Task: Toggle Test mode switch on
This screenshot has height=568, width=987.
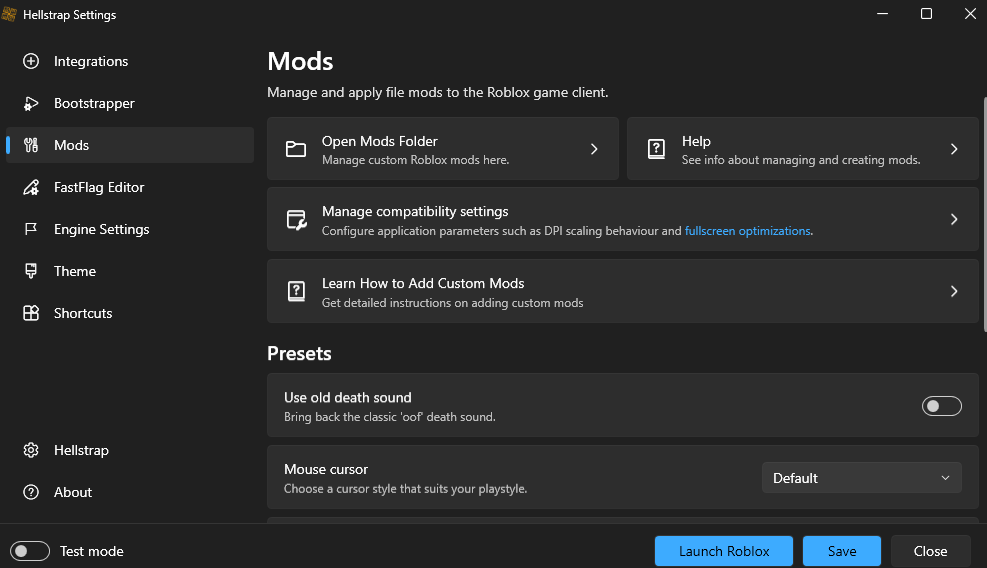Action: 30,551
